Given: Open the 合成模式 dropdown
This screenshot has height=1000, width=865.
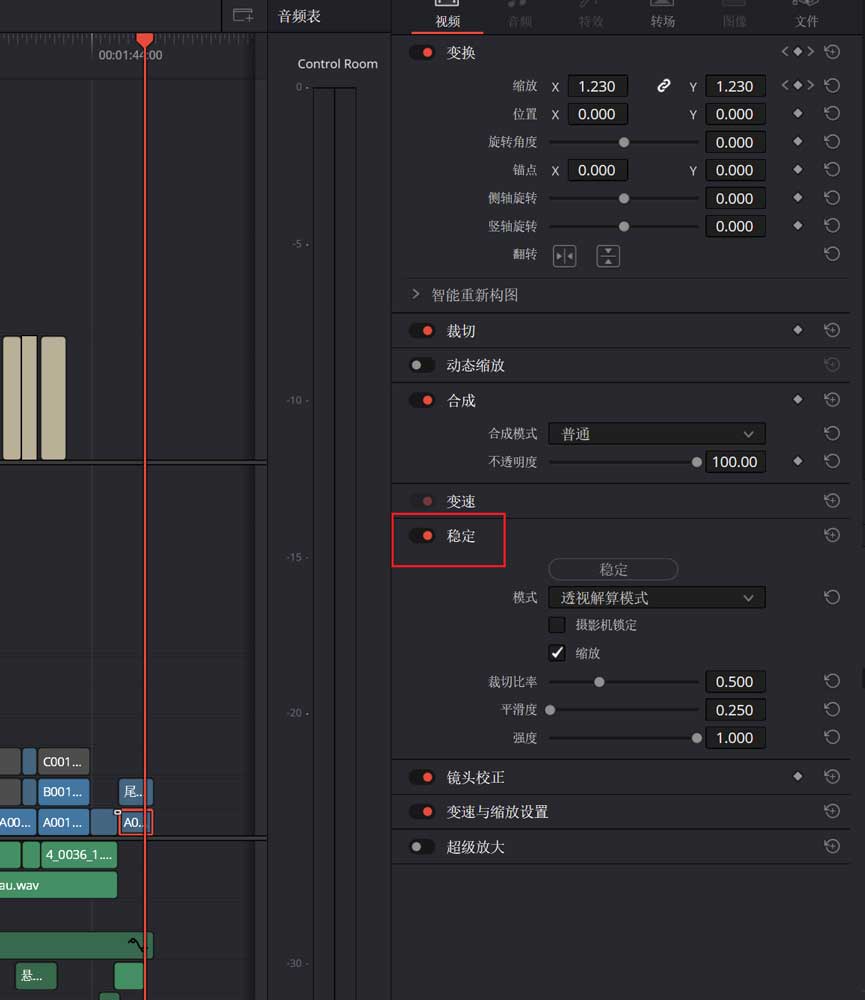Looking at the screenshot, I should click(x=657, y=434).
